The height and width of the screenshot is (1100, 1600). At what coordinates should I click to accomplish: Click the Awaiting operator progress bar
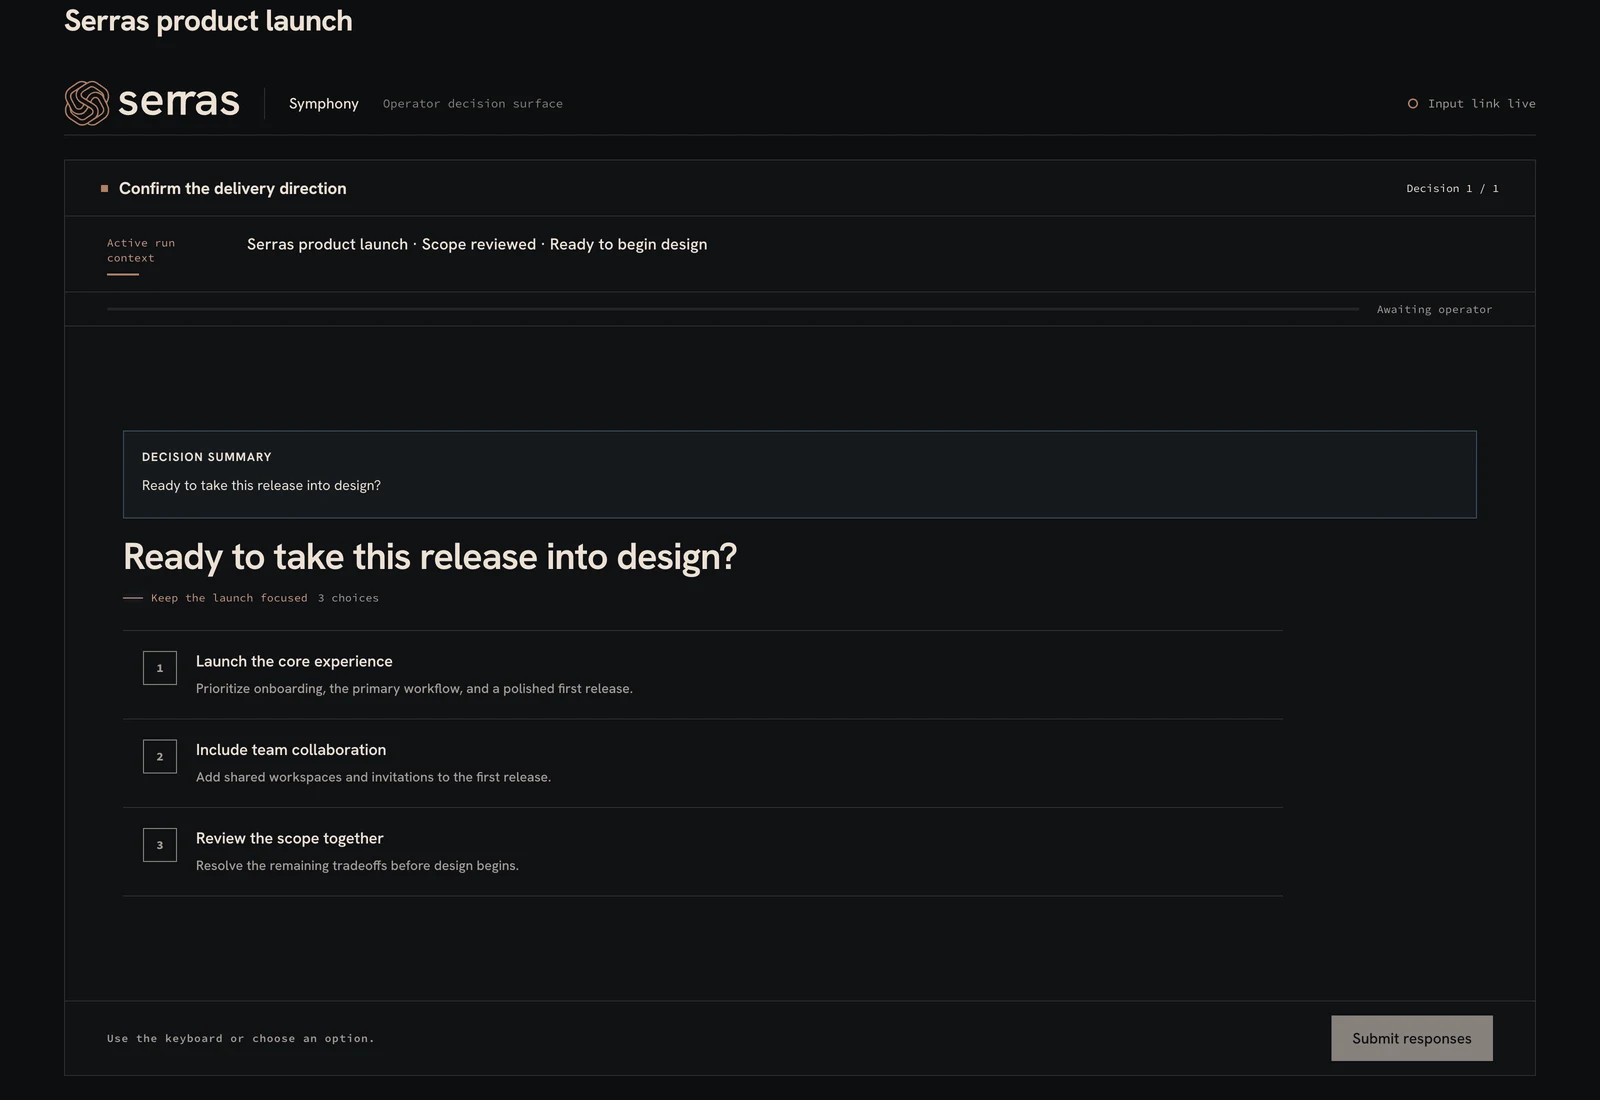pos(733,309)
